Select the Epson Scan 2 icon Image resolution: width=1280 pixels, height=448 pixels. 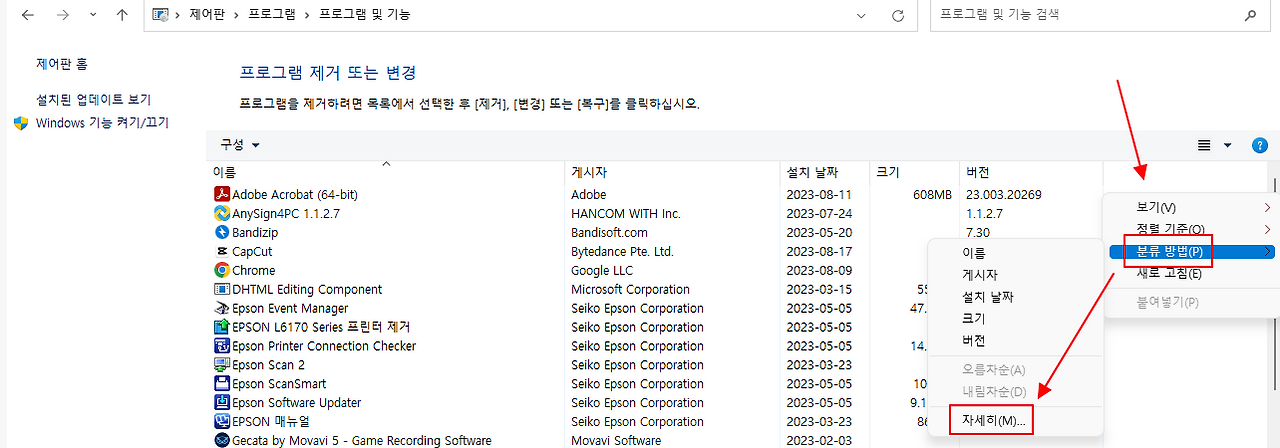[222, 365]
